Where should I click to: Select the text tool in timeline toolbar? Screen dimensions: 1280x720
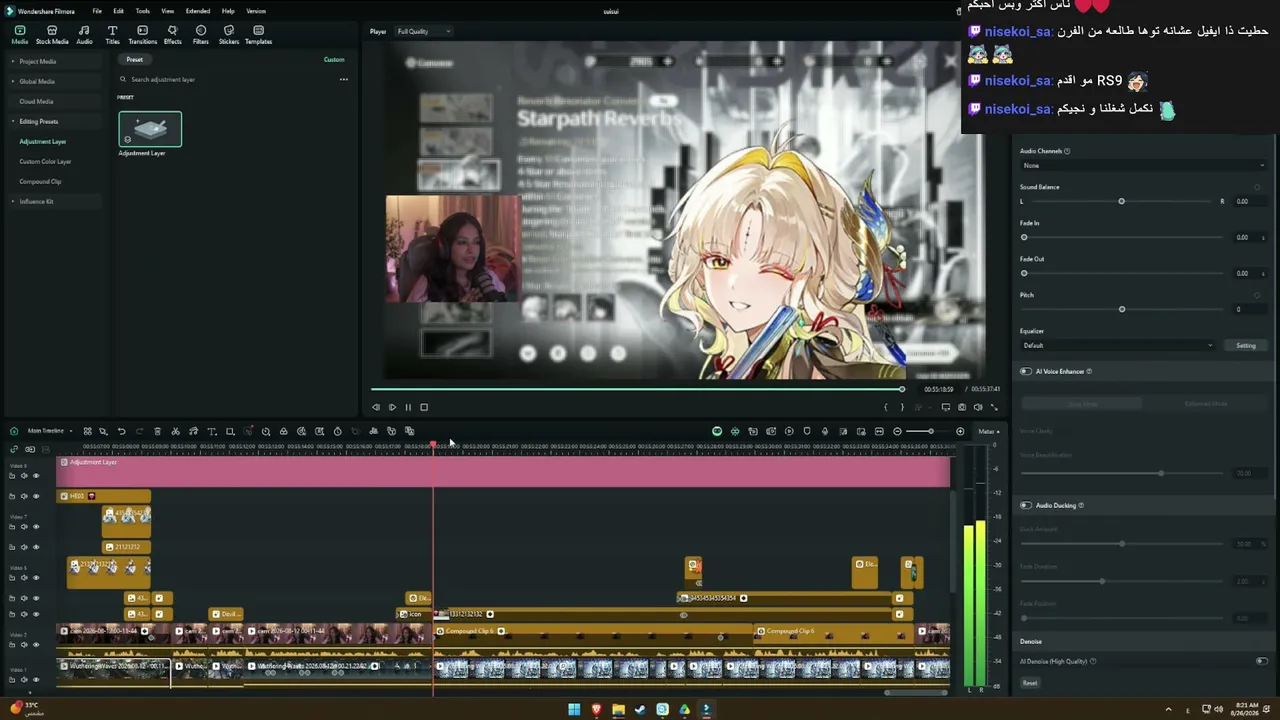coord(211,431)
